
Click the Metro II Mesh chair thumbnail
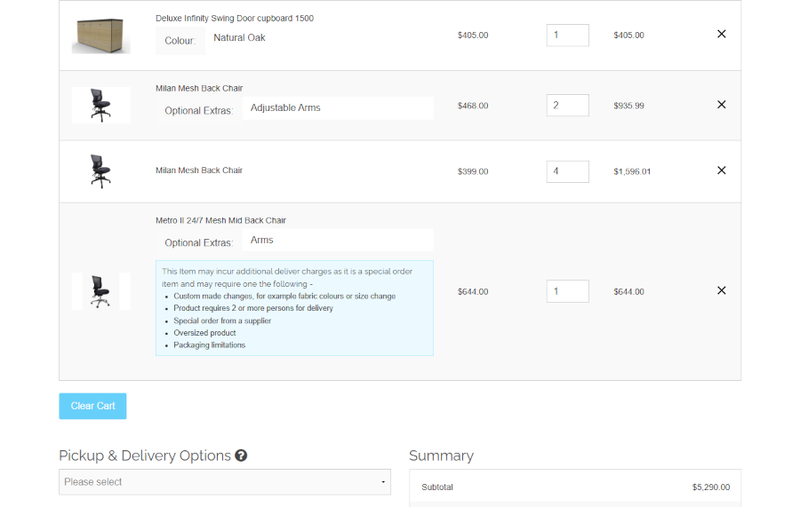101,291
